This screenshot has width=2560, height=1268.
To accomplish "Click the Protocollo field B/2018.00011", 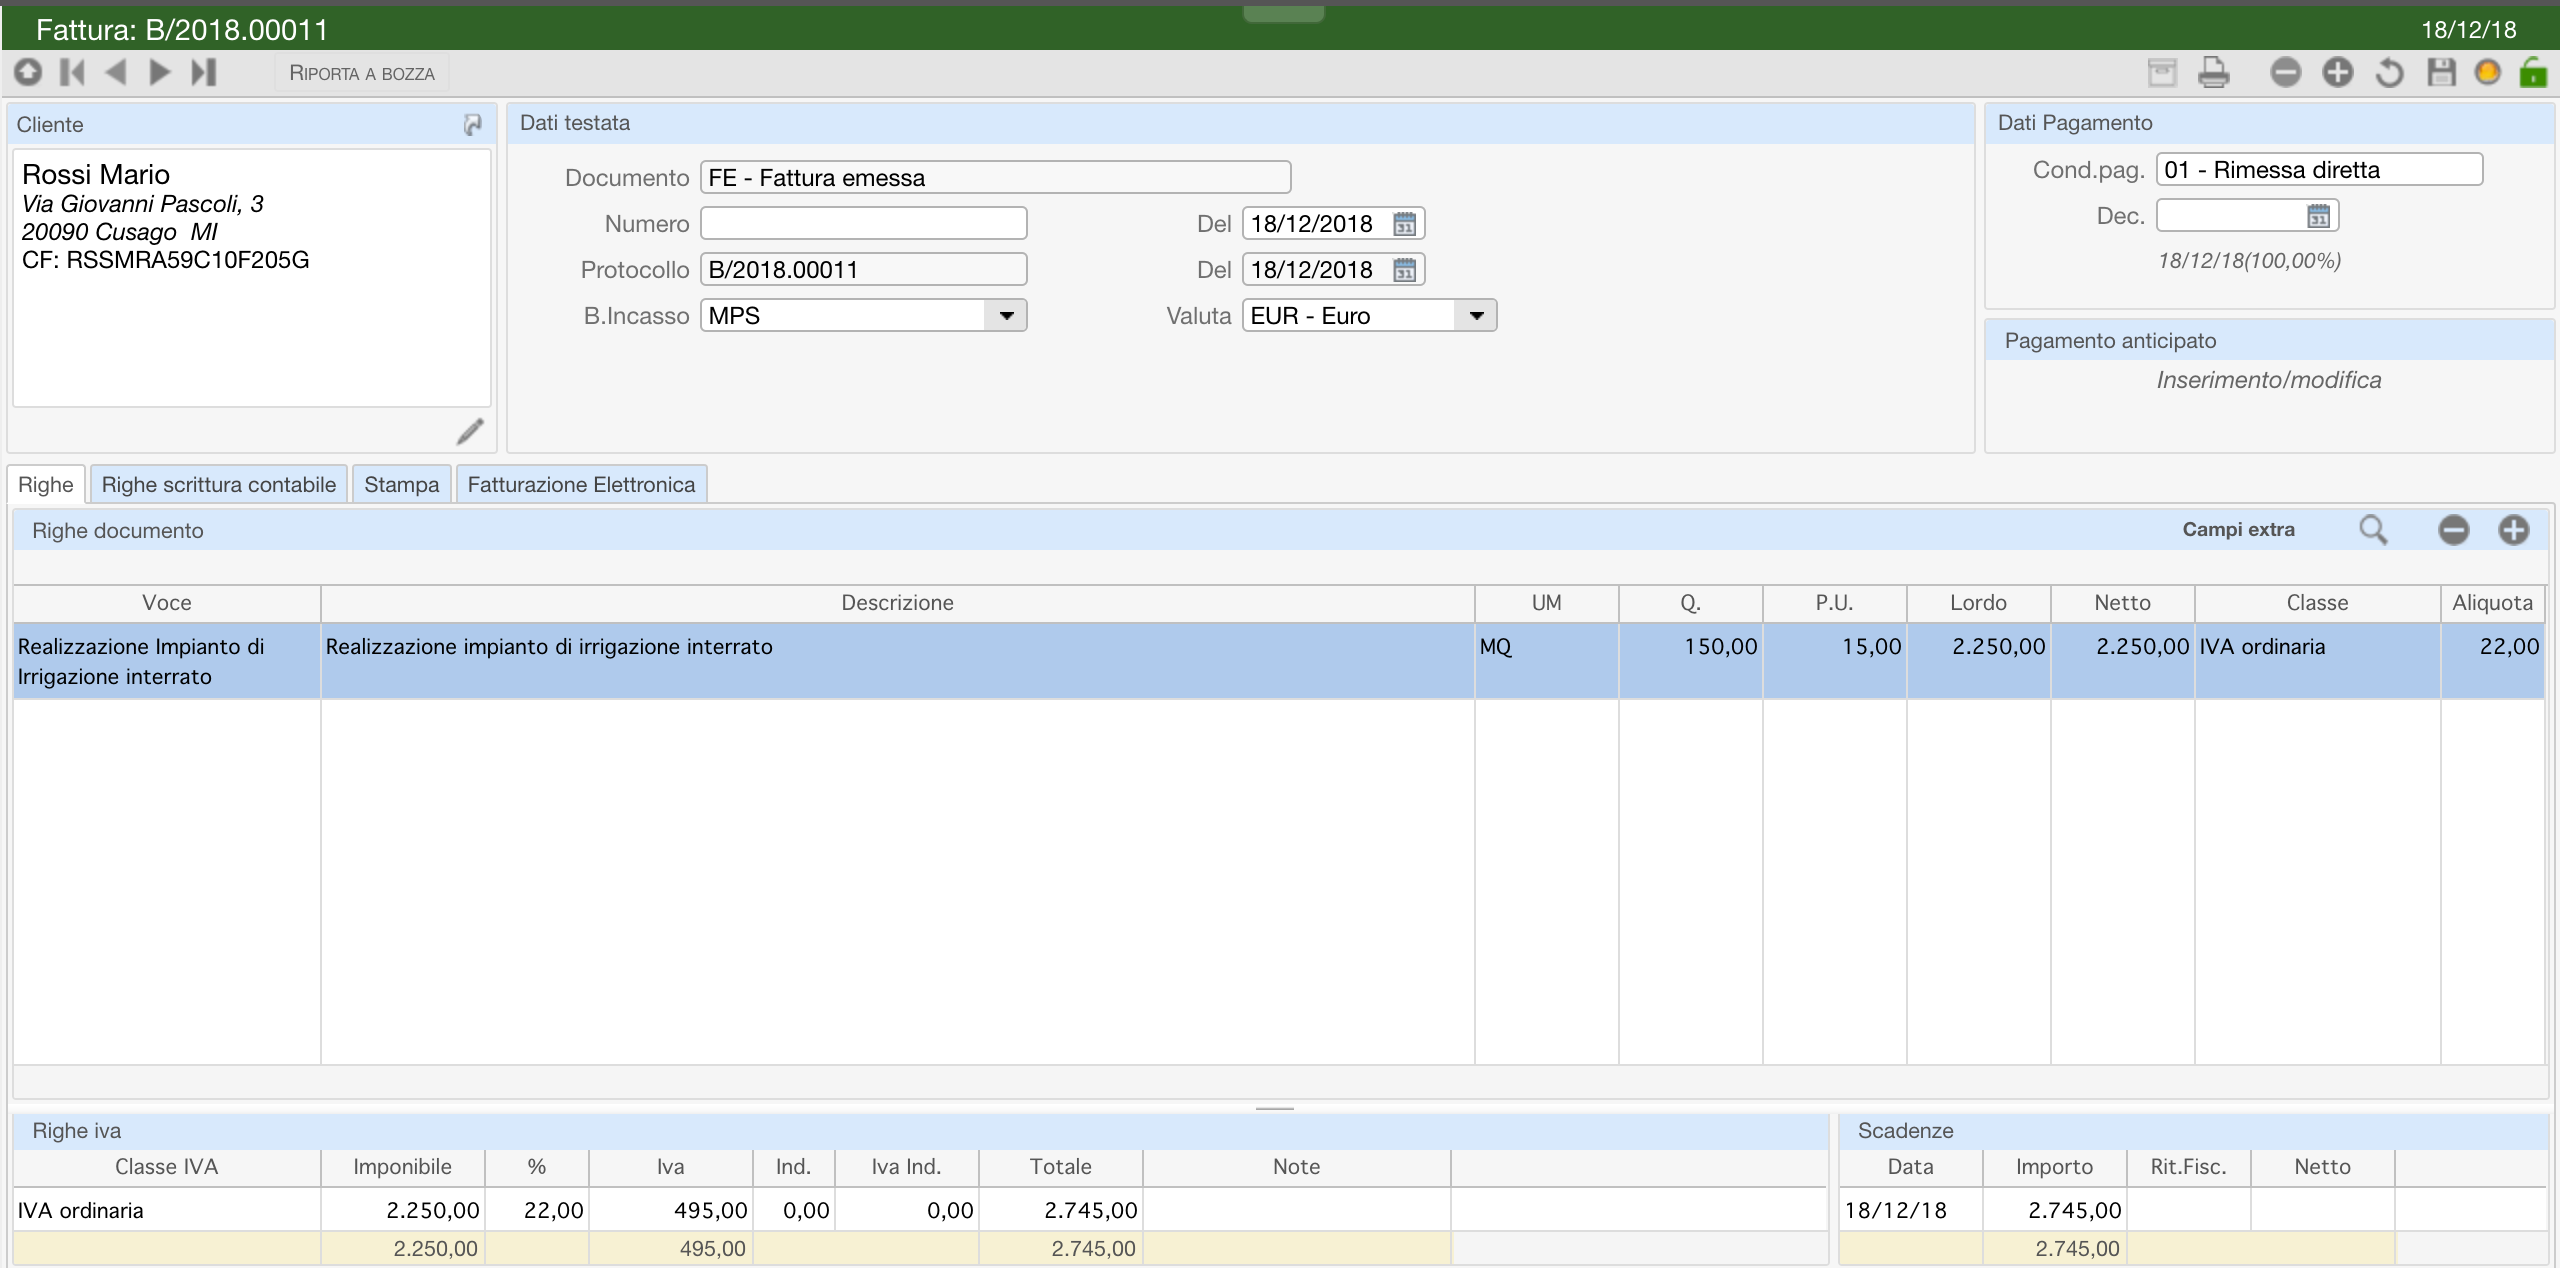I will (864, 270).
